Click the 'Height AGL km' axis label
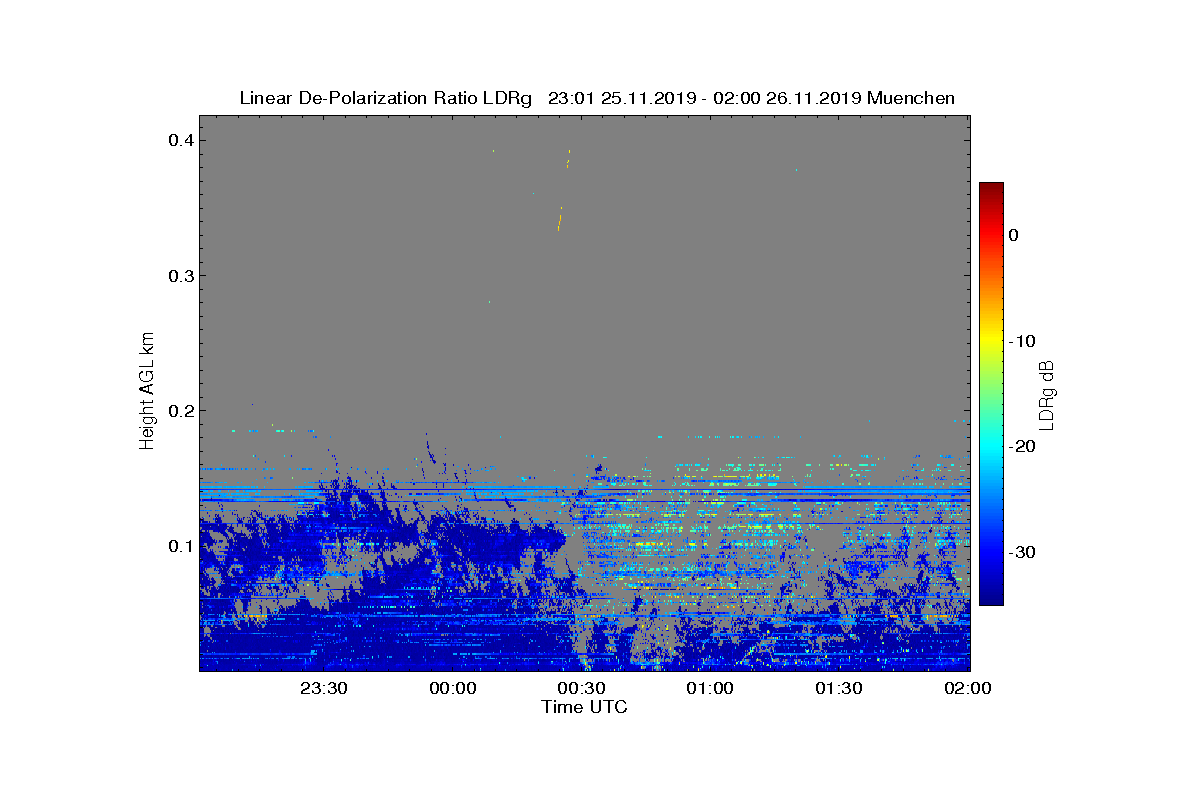Screen dimensions: 1200x800 [147, 392]
